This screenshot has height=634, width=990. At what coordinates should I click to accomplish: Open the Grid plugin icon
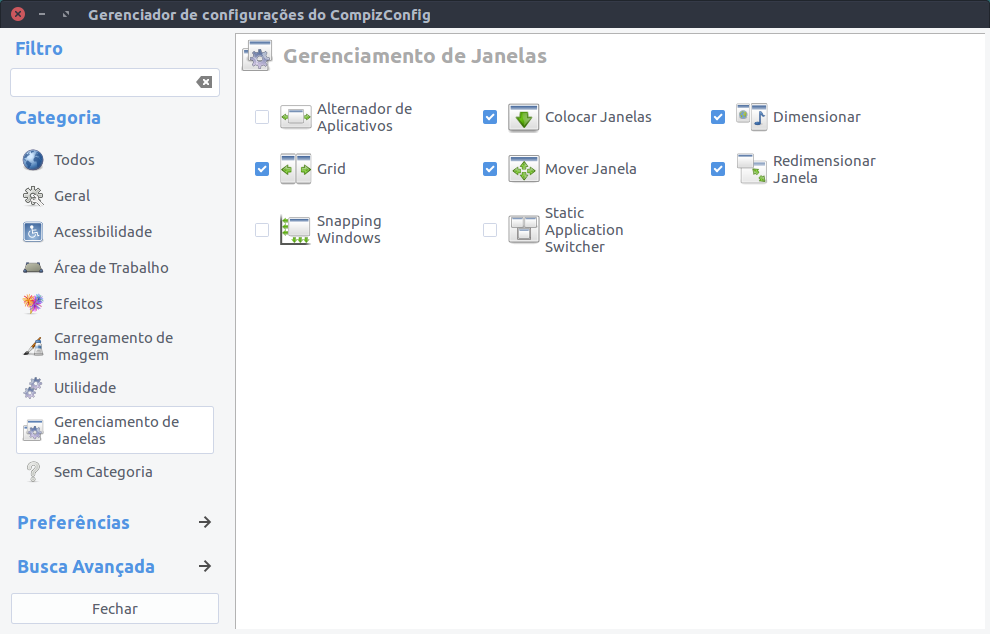coord(295,169)
